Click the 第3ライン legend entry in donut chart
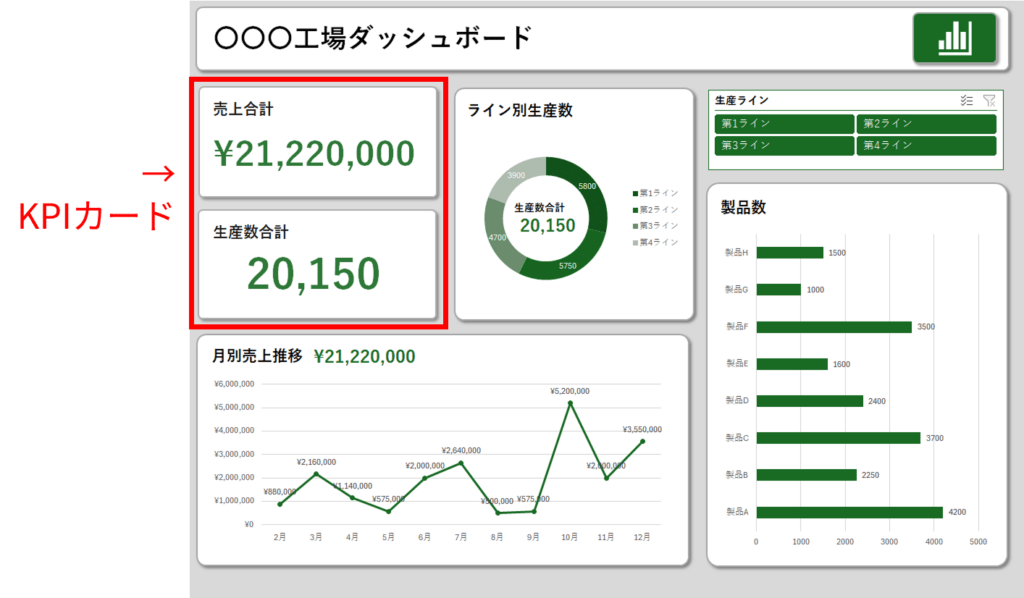Viewport: 1024px width, 598px height. 655,226
